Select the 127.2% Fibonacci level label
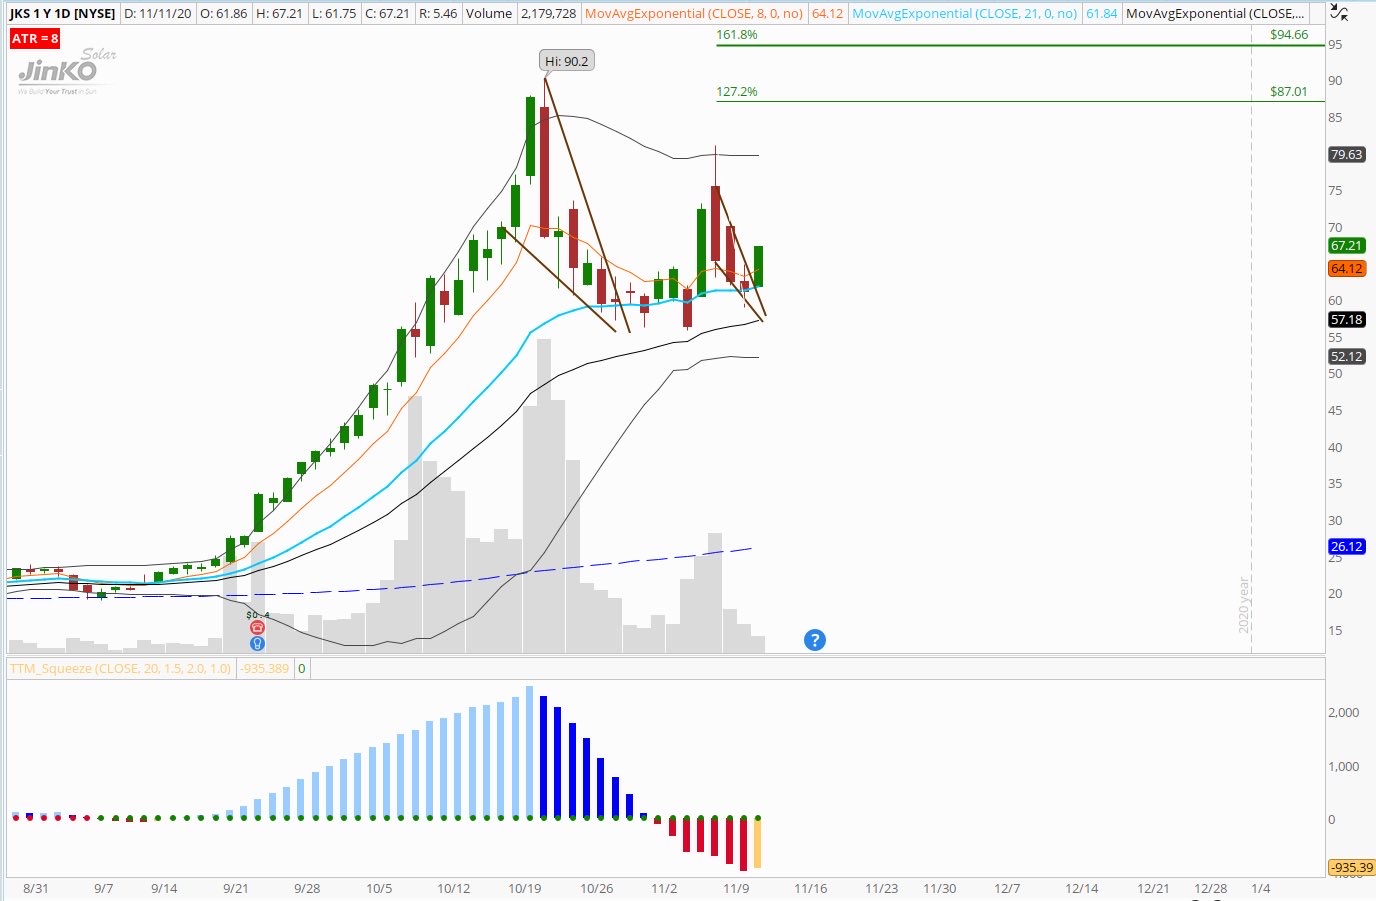Image resolution: width=1376 pixels, height=901 pixels. click(x=737, y=92)
